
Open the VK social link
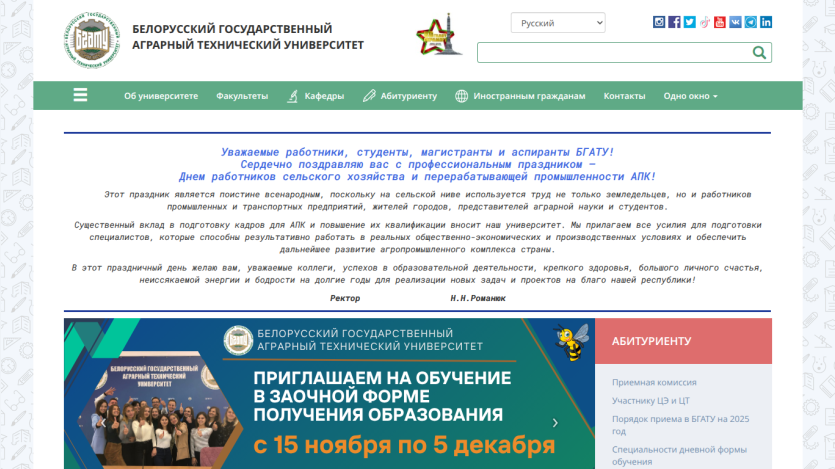tap(735, 22)
